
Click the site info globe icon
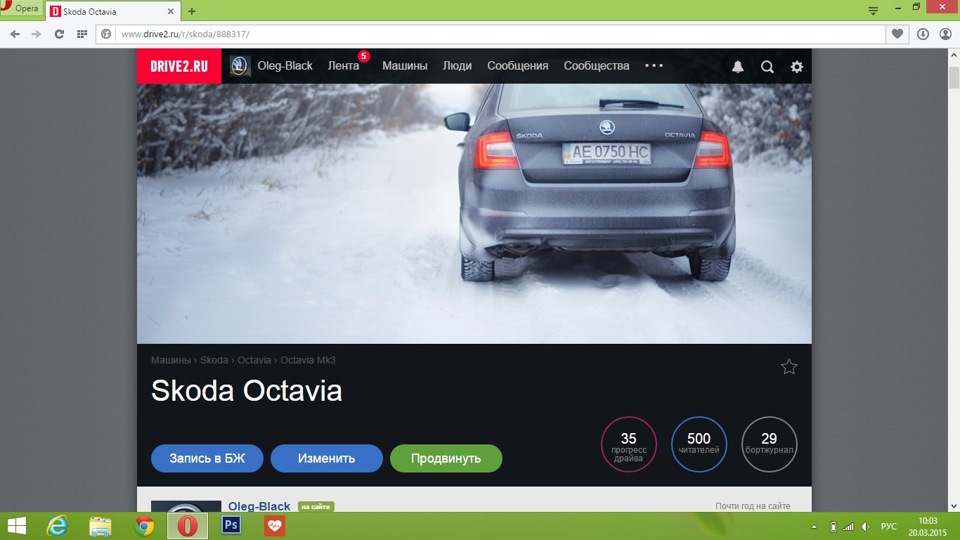(x=106, y=34)
